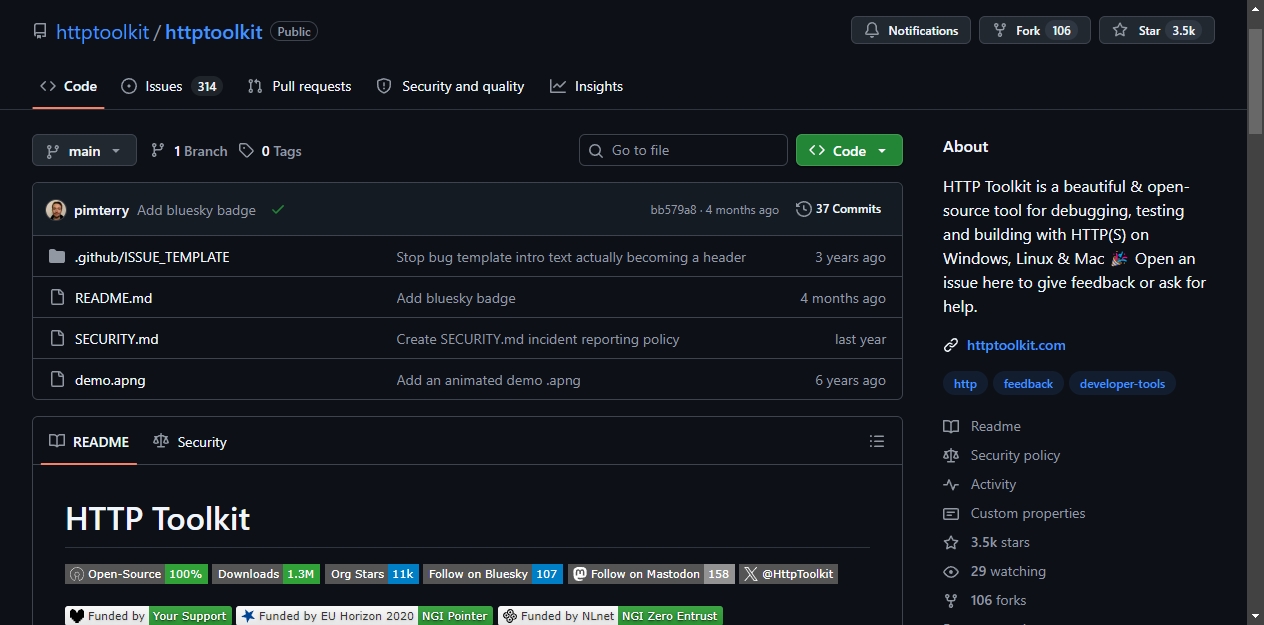Click the Follow on Mastodon 158 badge
The height and width of the screenshot is (625, 1264).
651,574
